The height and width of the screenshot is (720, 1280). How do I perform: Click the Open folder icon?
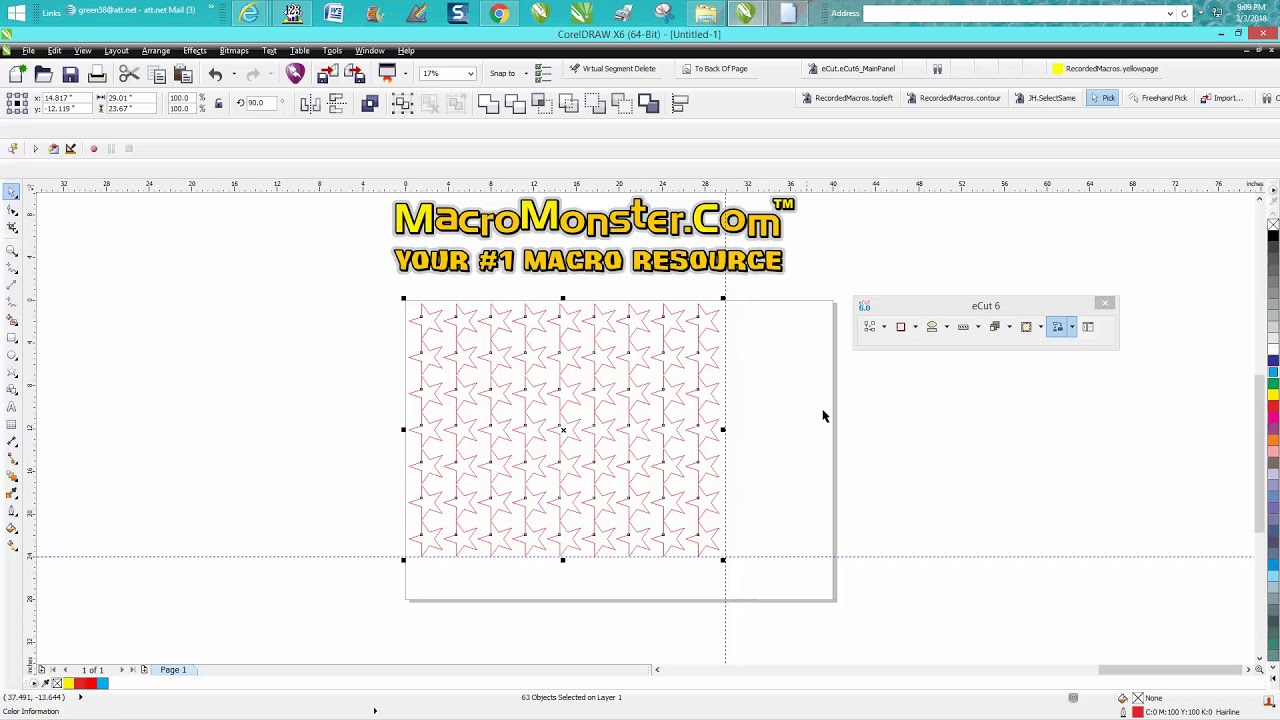pyautogui.click(x=43, y=74)
